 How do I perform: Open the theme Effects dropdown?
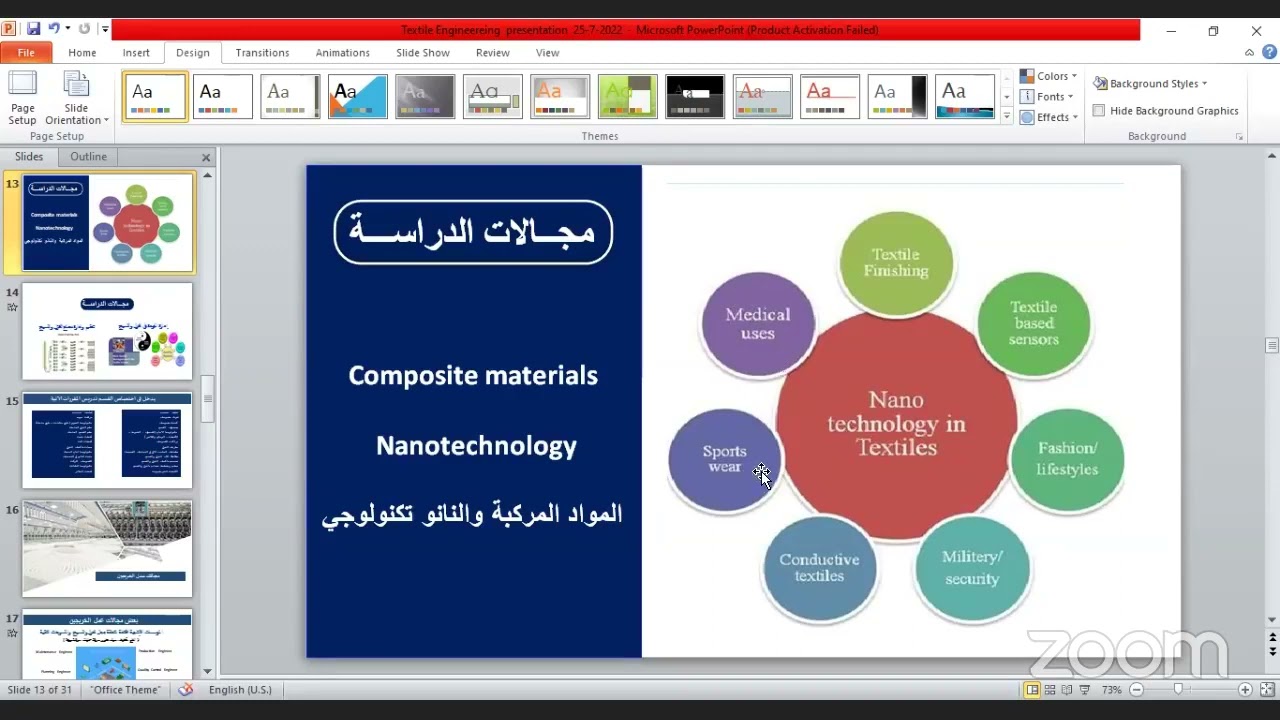(x=1048, y=117)
